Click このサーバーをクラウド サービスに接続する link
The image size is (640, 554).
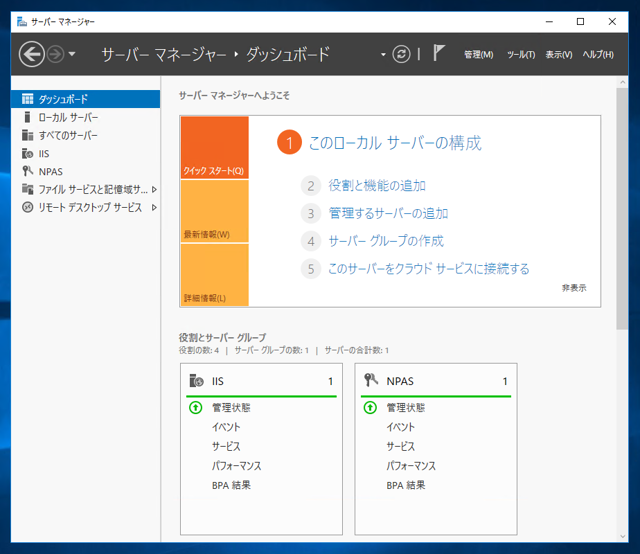click(429, 268)
